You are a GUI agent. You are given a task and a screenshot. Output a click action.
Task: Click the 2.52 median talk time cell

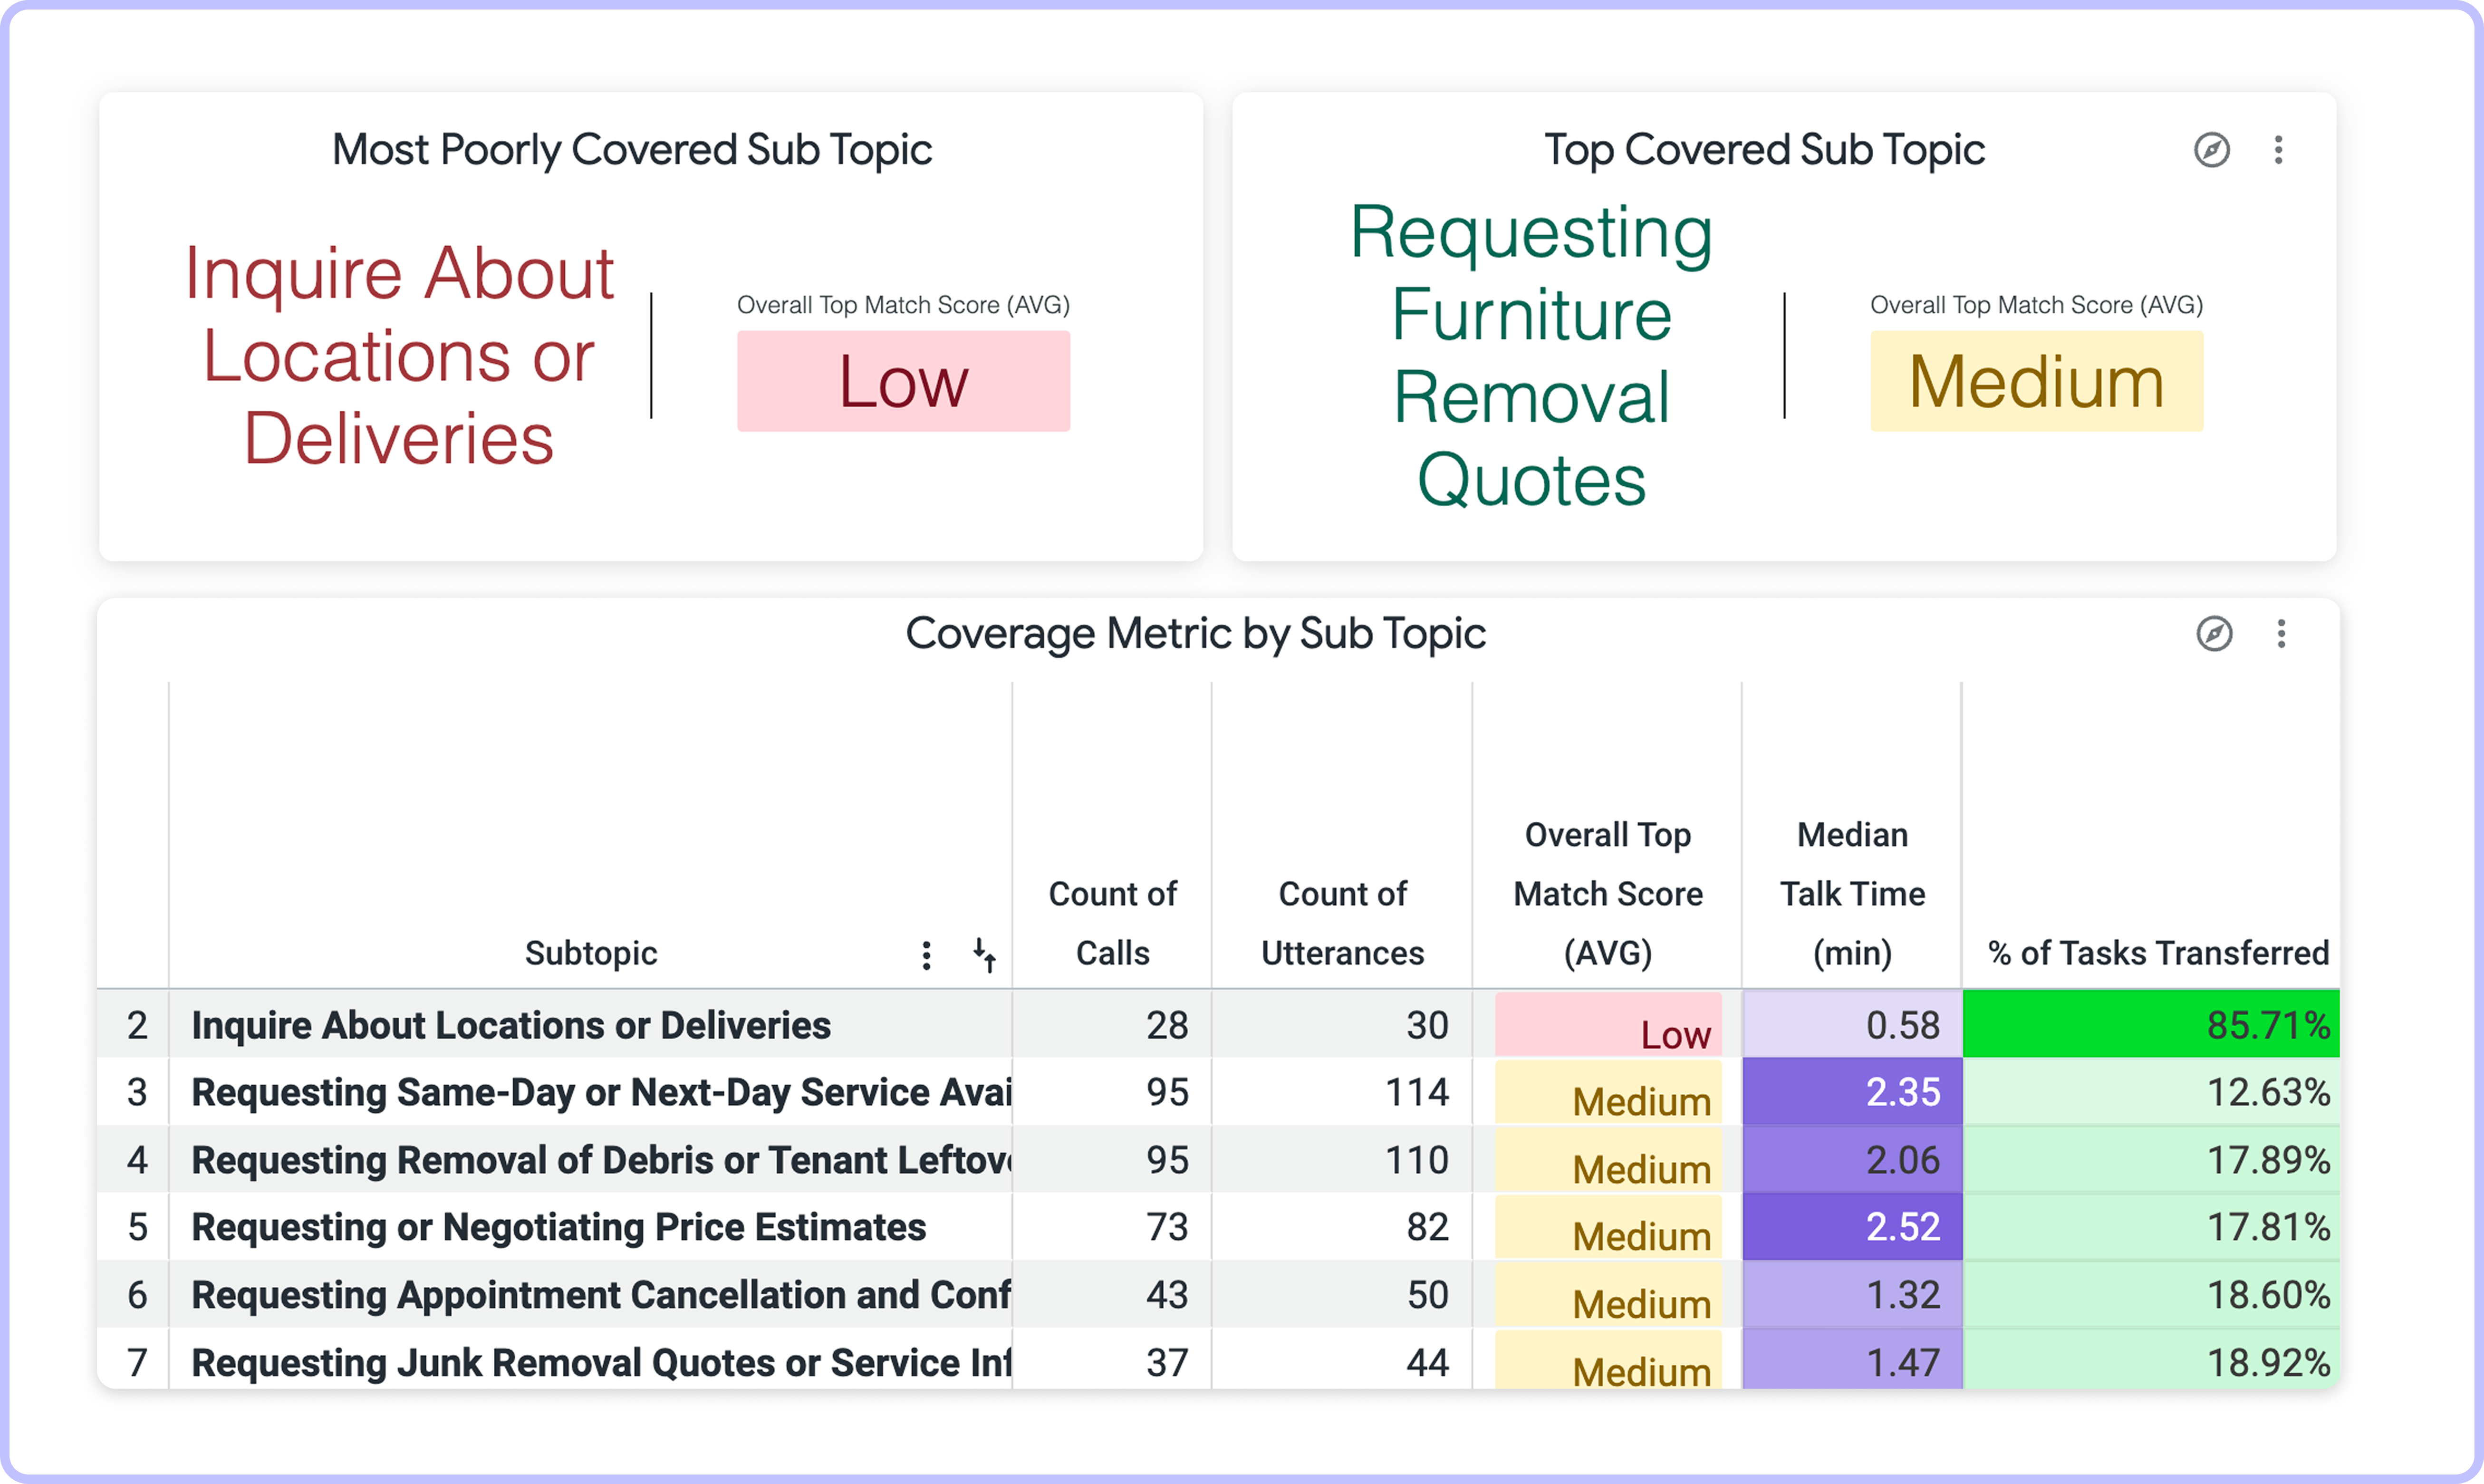coord(1852,1227)
